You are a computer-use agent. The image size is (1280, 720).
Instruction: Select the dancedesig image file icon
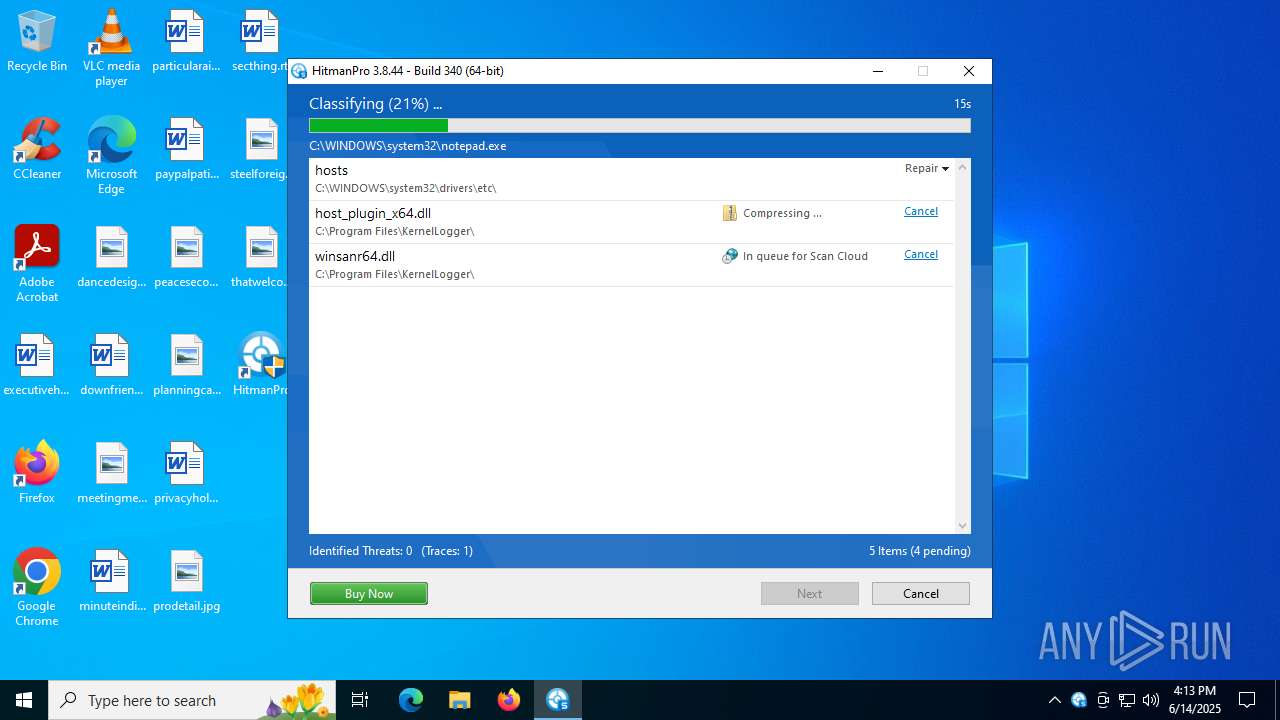[111, 257]
